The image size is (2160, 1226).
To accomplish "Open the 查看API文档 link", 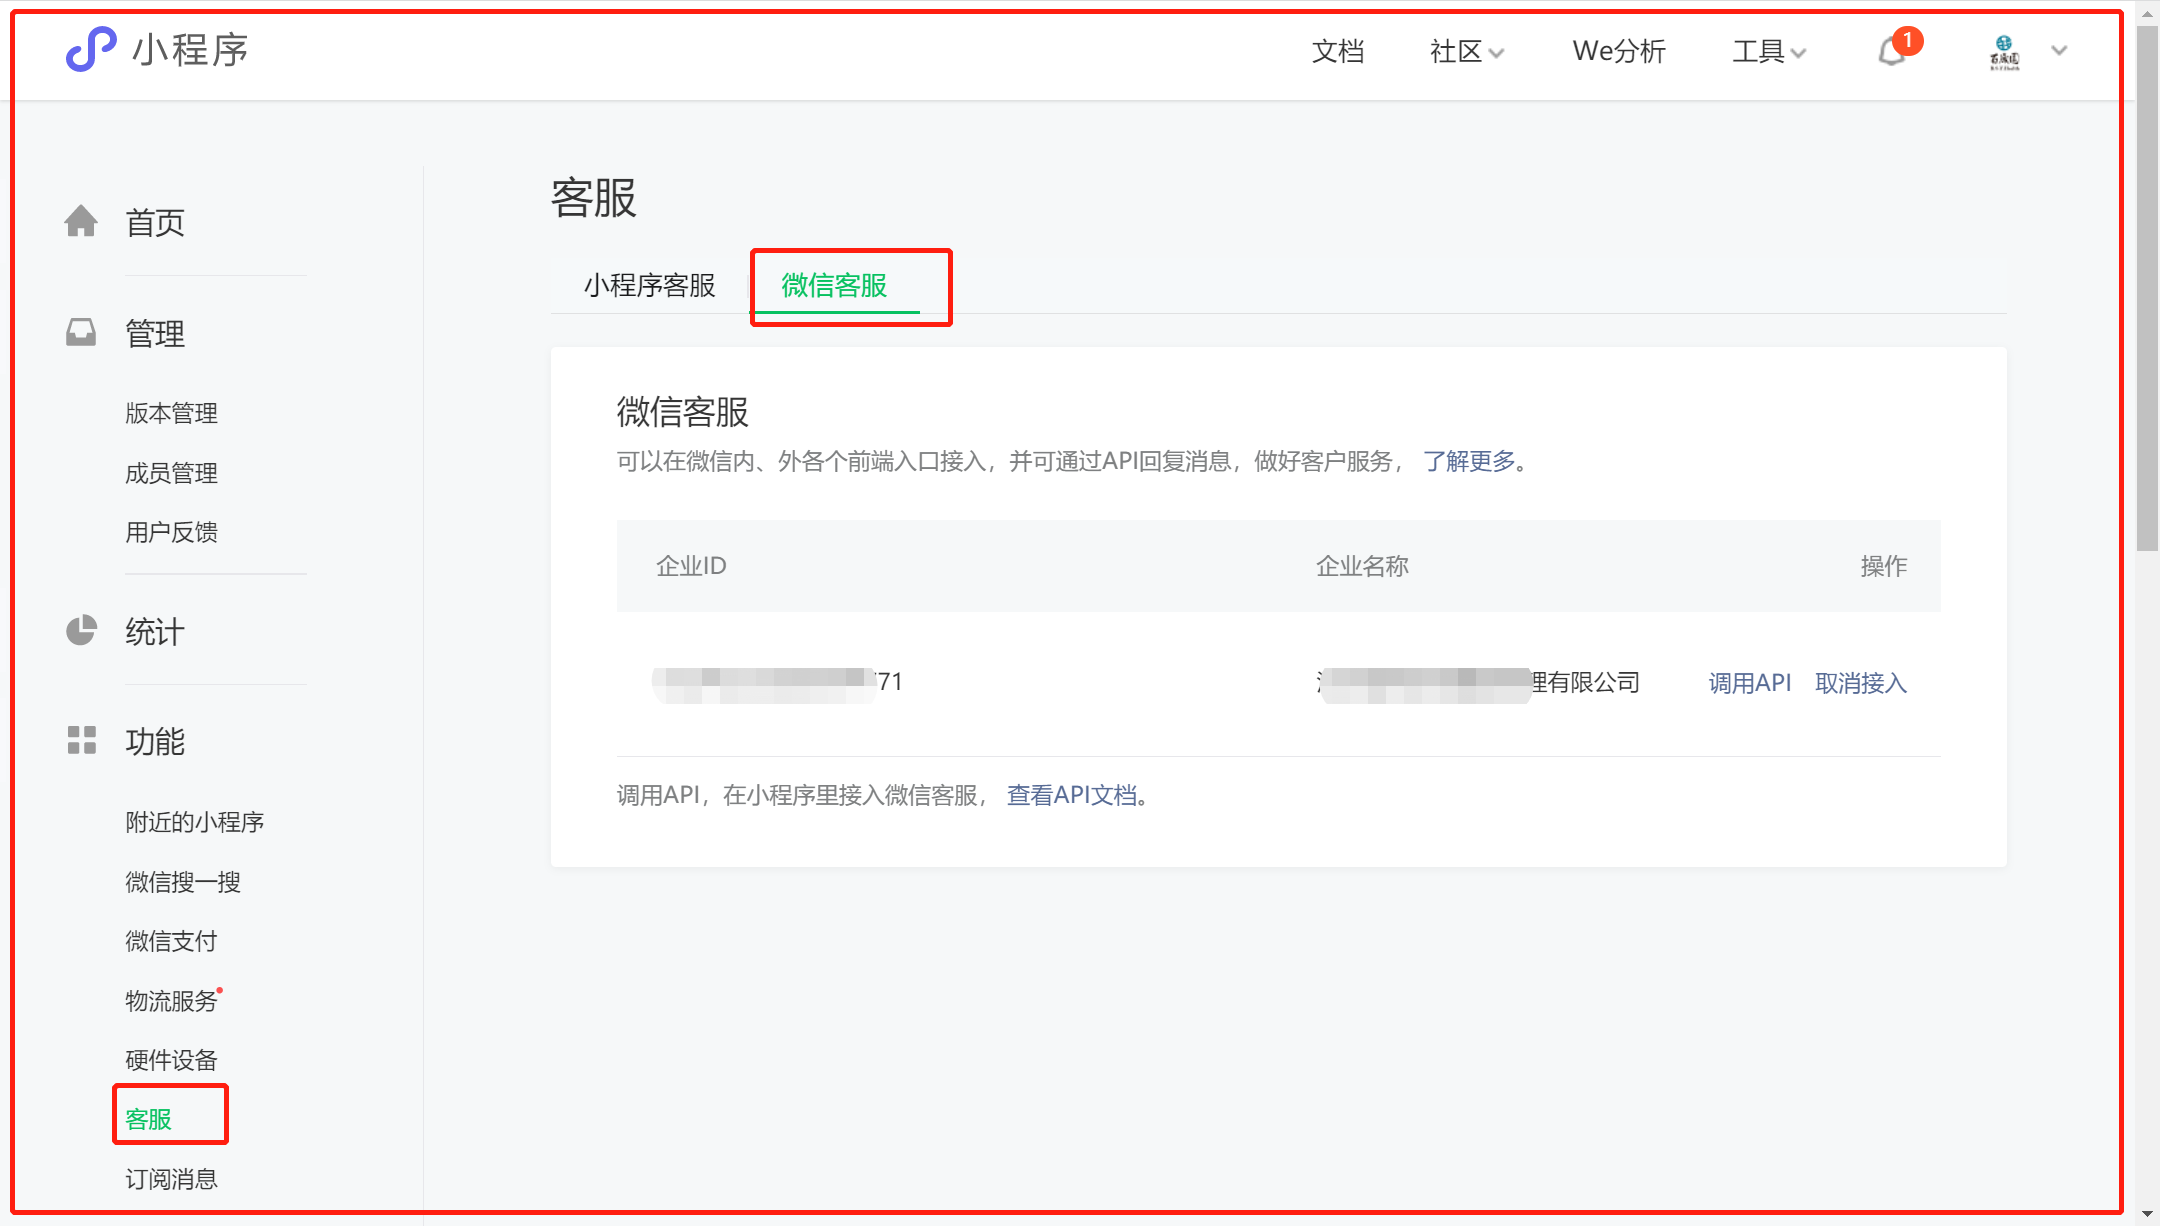I will (1072, 795).
